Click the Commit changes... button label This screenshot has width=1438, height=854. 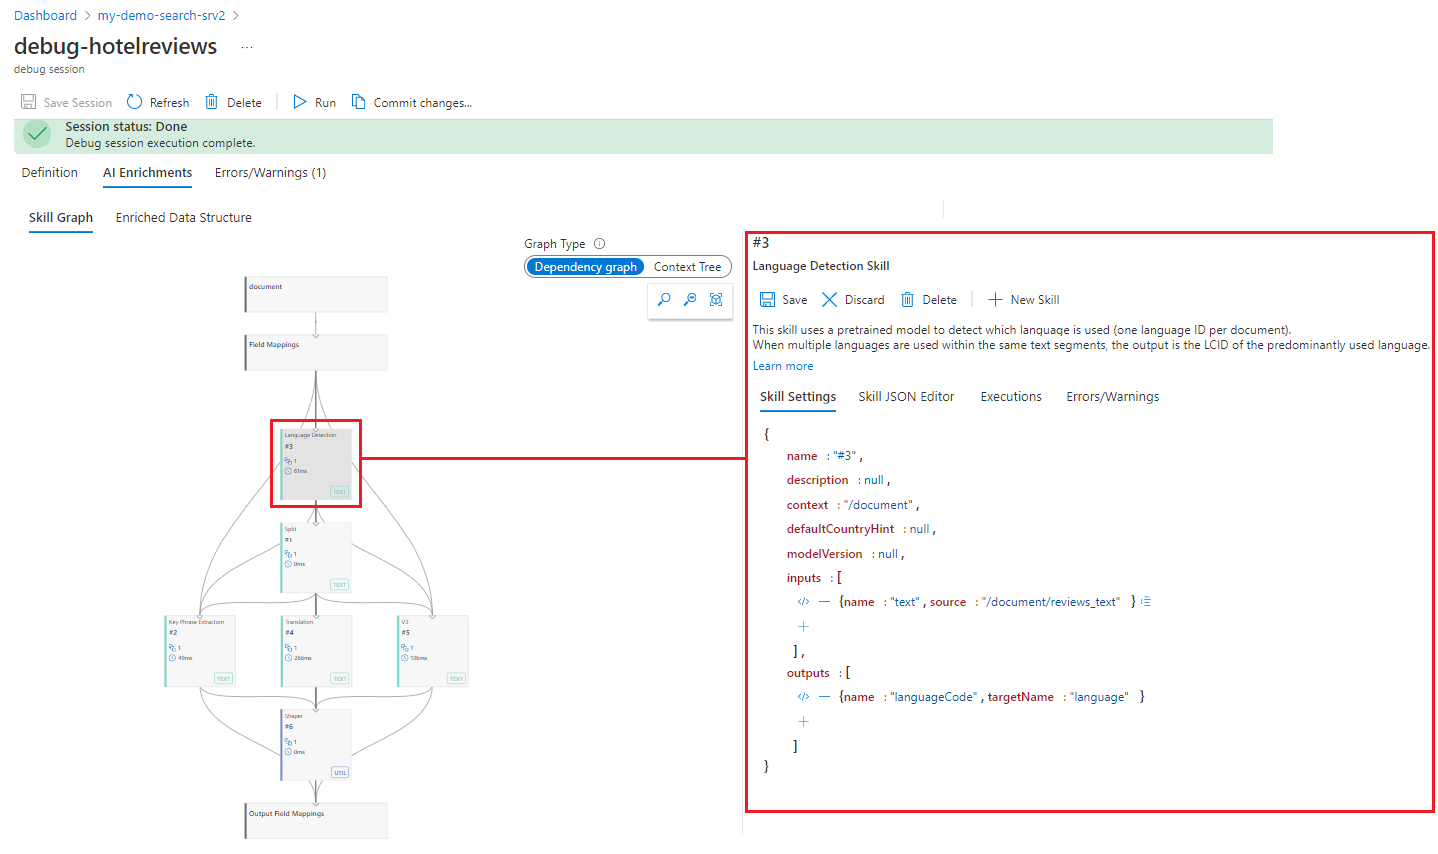pos(423,103)
